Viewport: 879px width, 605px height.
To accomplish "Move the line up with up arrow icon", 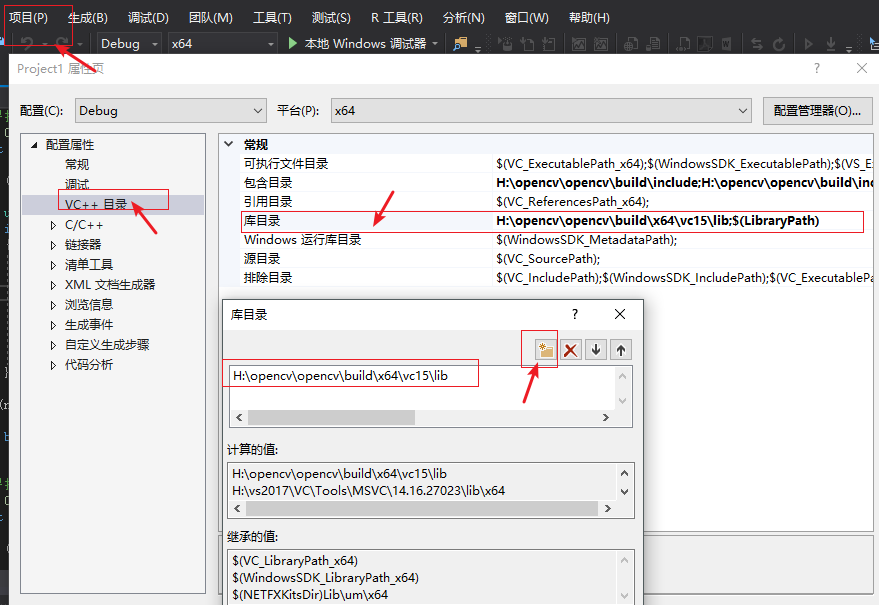I will tap(621, 350).
